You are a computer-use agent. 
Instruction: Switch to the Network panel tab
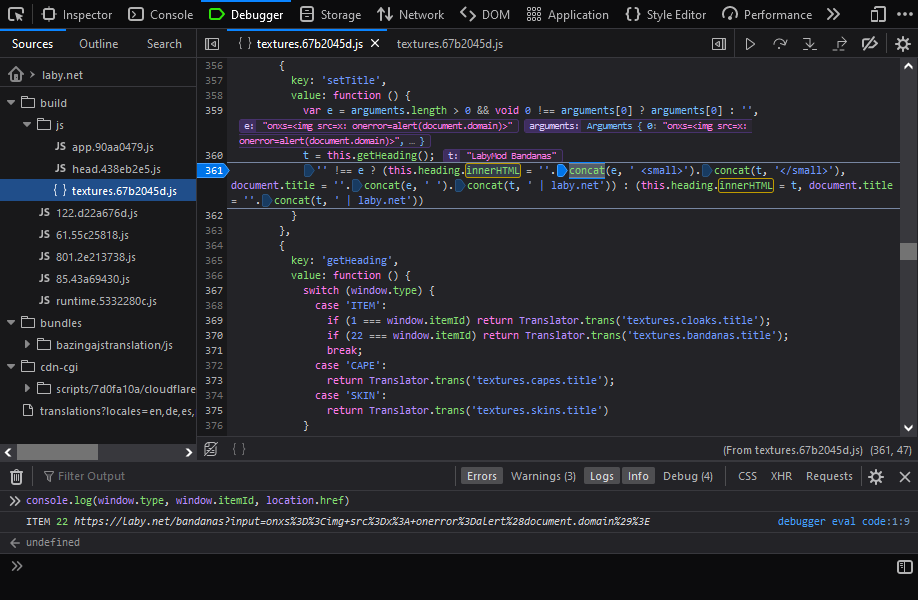coord(410,15)
